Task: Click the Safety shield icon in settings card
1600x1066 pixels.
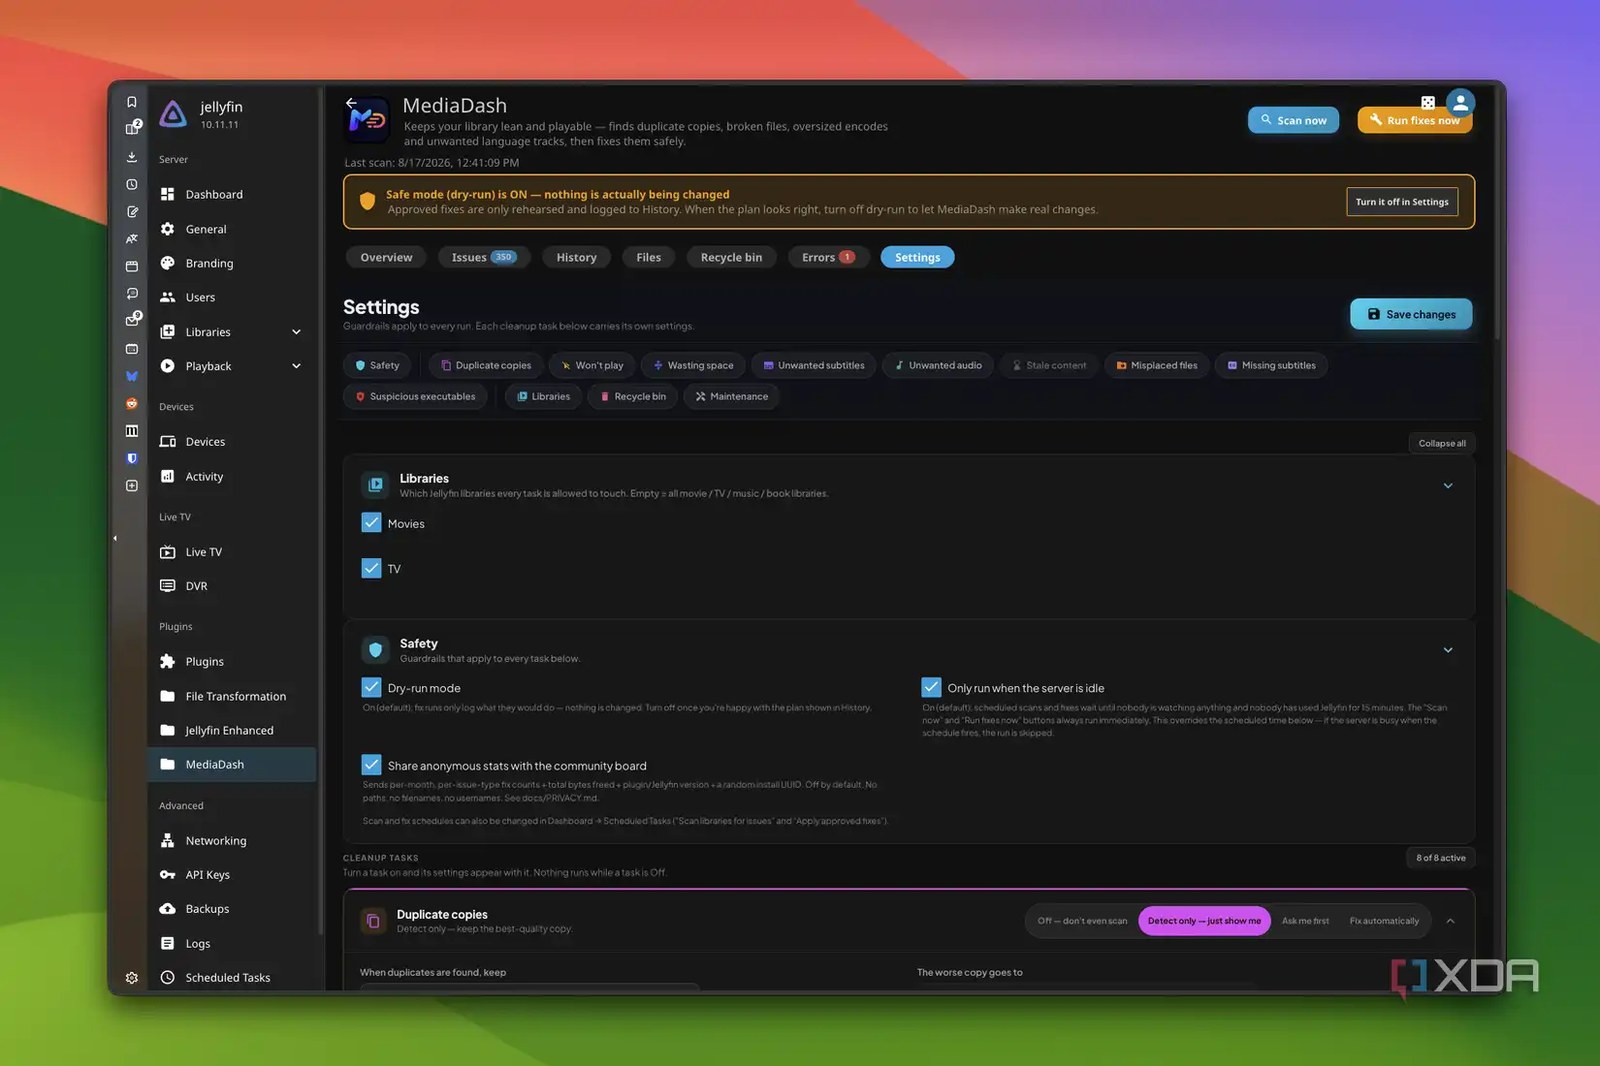Action: click(375, 650)
